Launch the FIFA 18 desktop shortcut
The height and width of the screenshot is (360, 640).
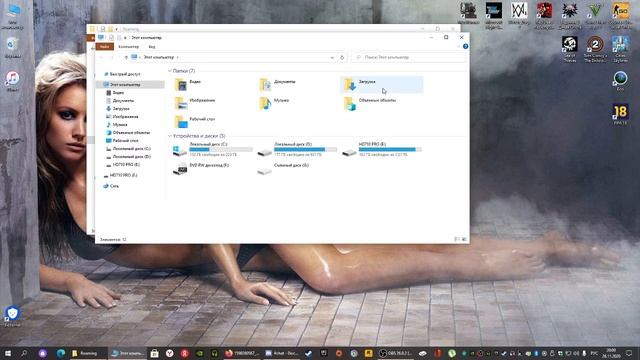(x=620, y=114)
